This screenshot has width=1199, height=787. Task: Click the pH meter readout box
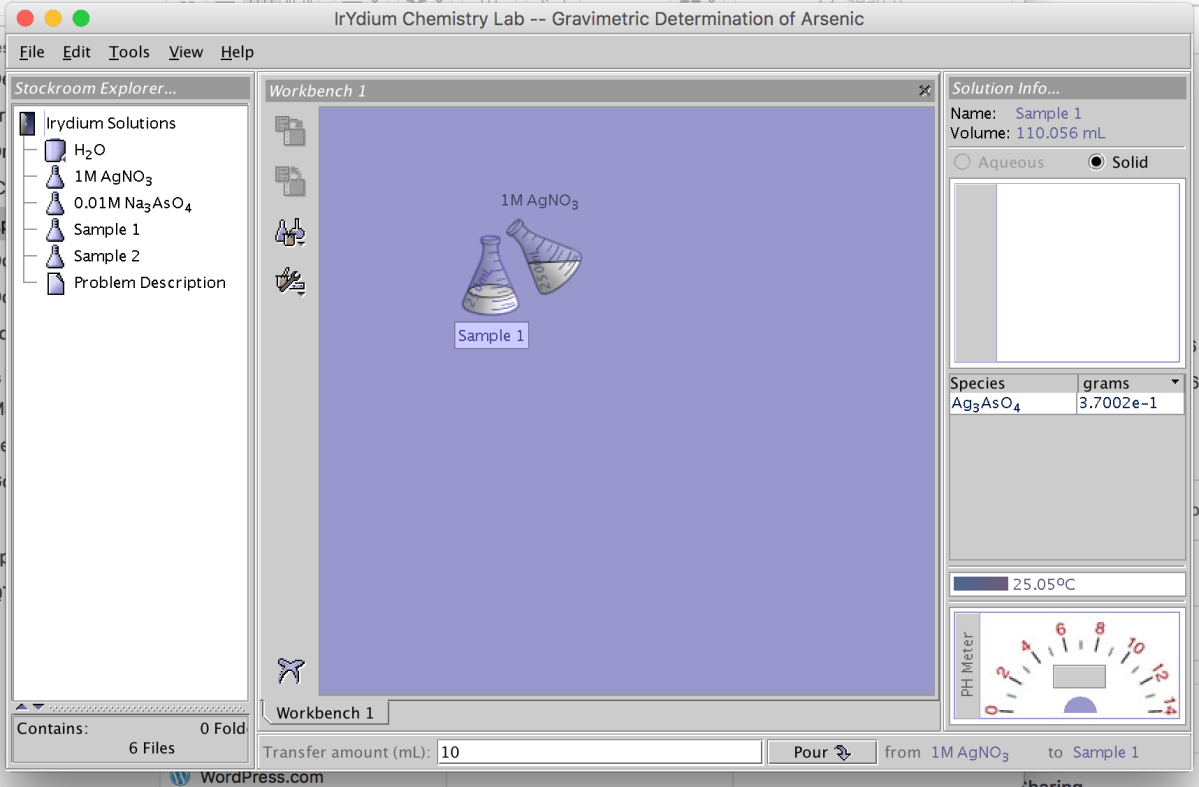tap(1079, 677)
